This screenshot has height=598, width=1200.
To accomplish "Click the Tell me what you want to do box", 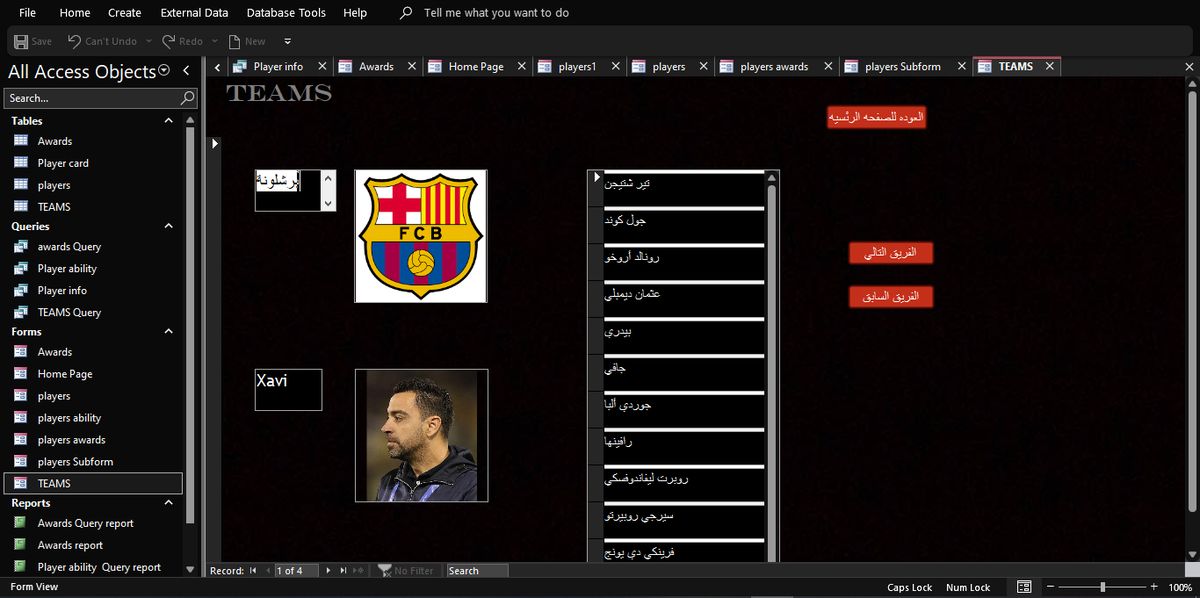I will (x=496, y=13).
